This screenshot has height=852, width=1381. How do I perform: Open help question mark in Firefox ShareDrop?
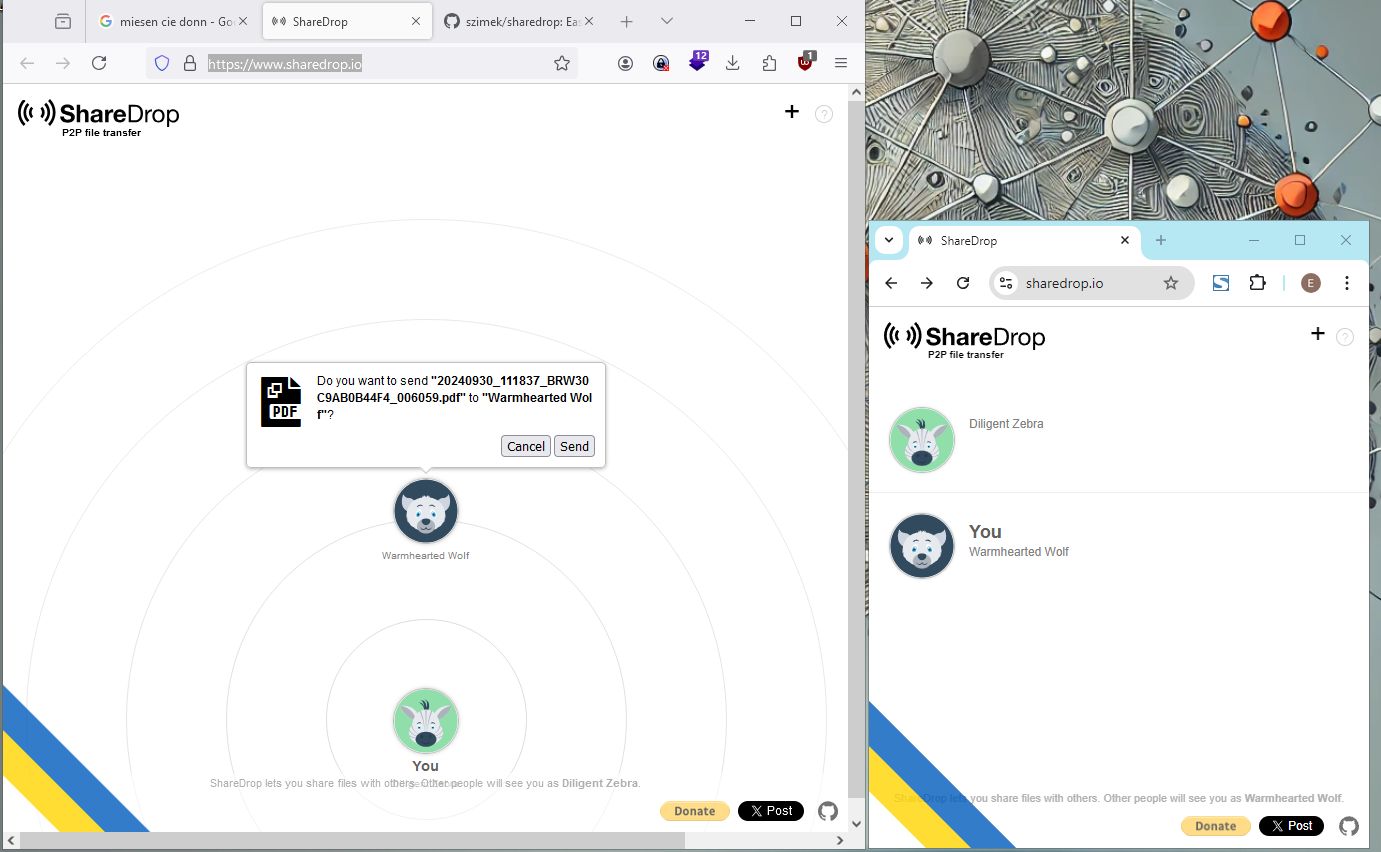point(824,114)
